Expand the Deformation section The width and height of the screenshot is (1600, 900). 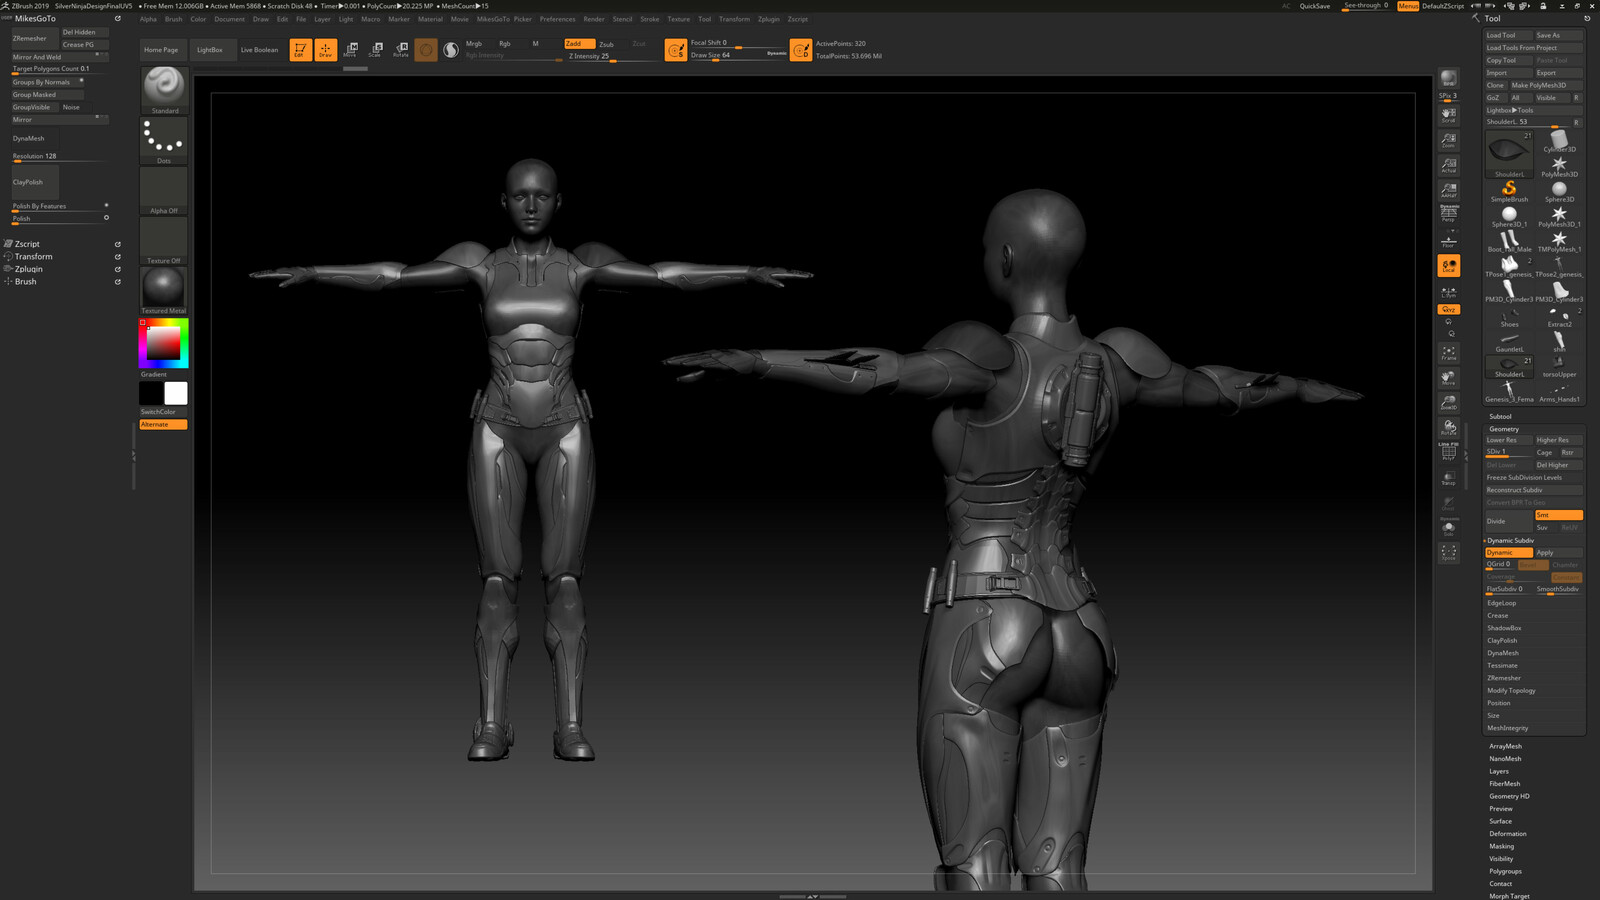[1507, 834]
